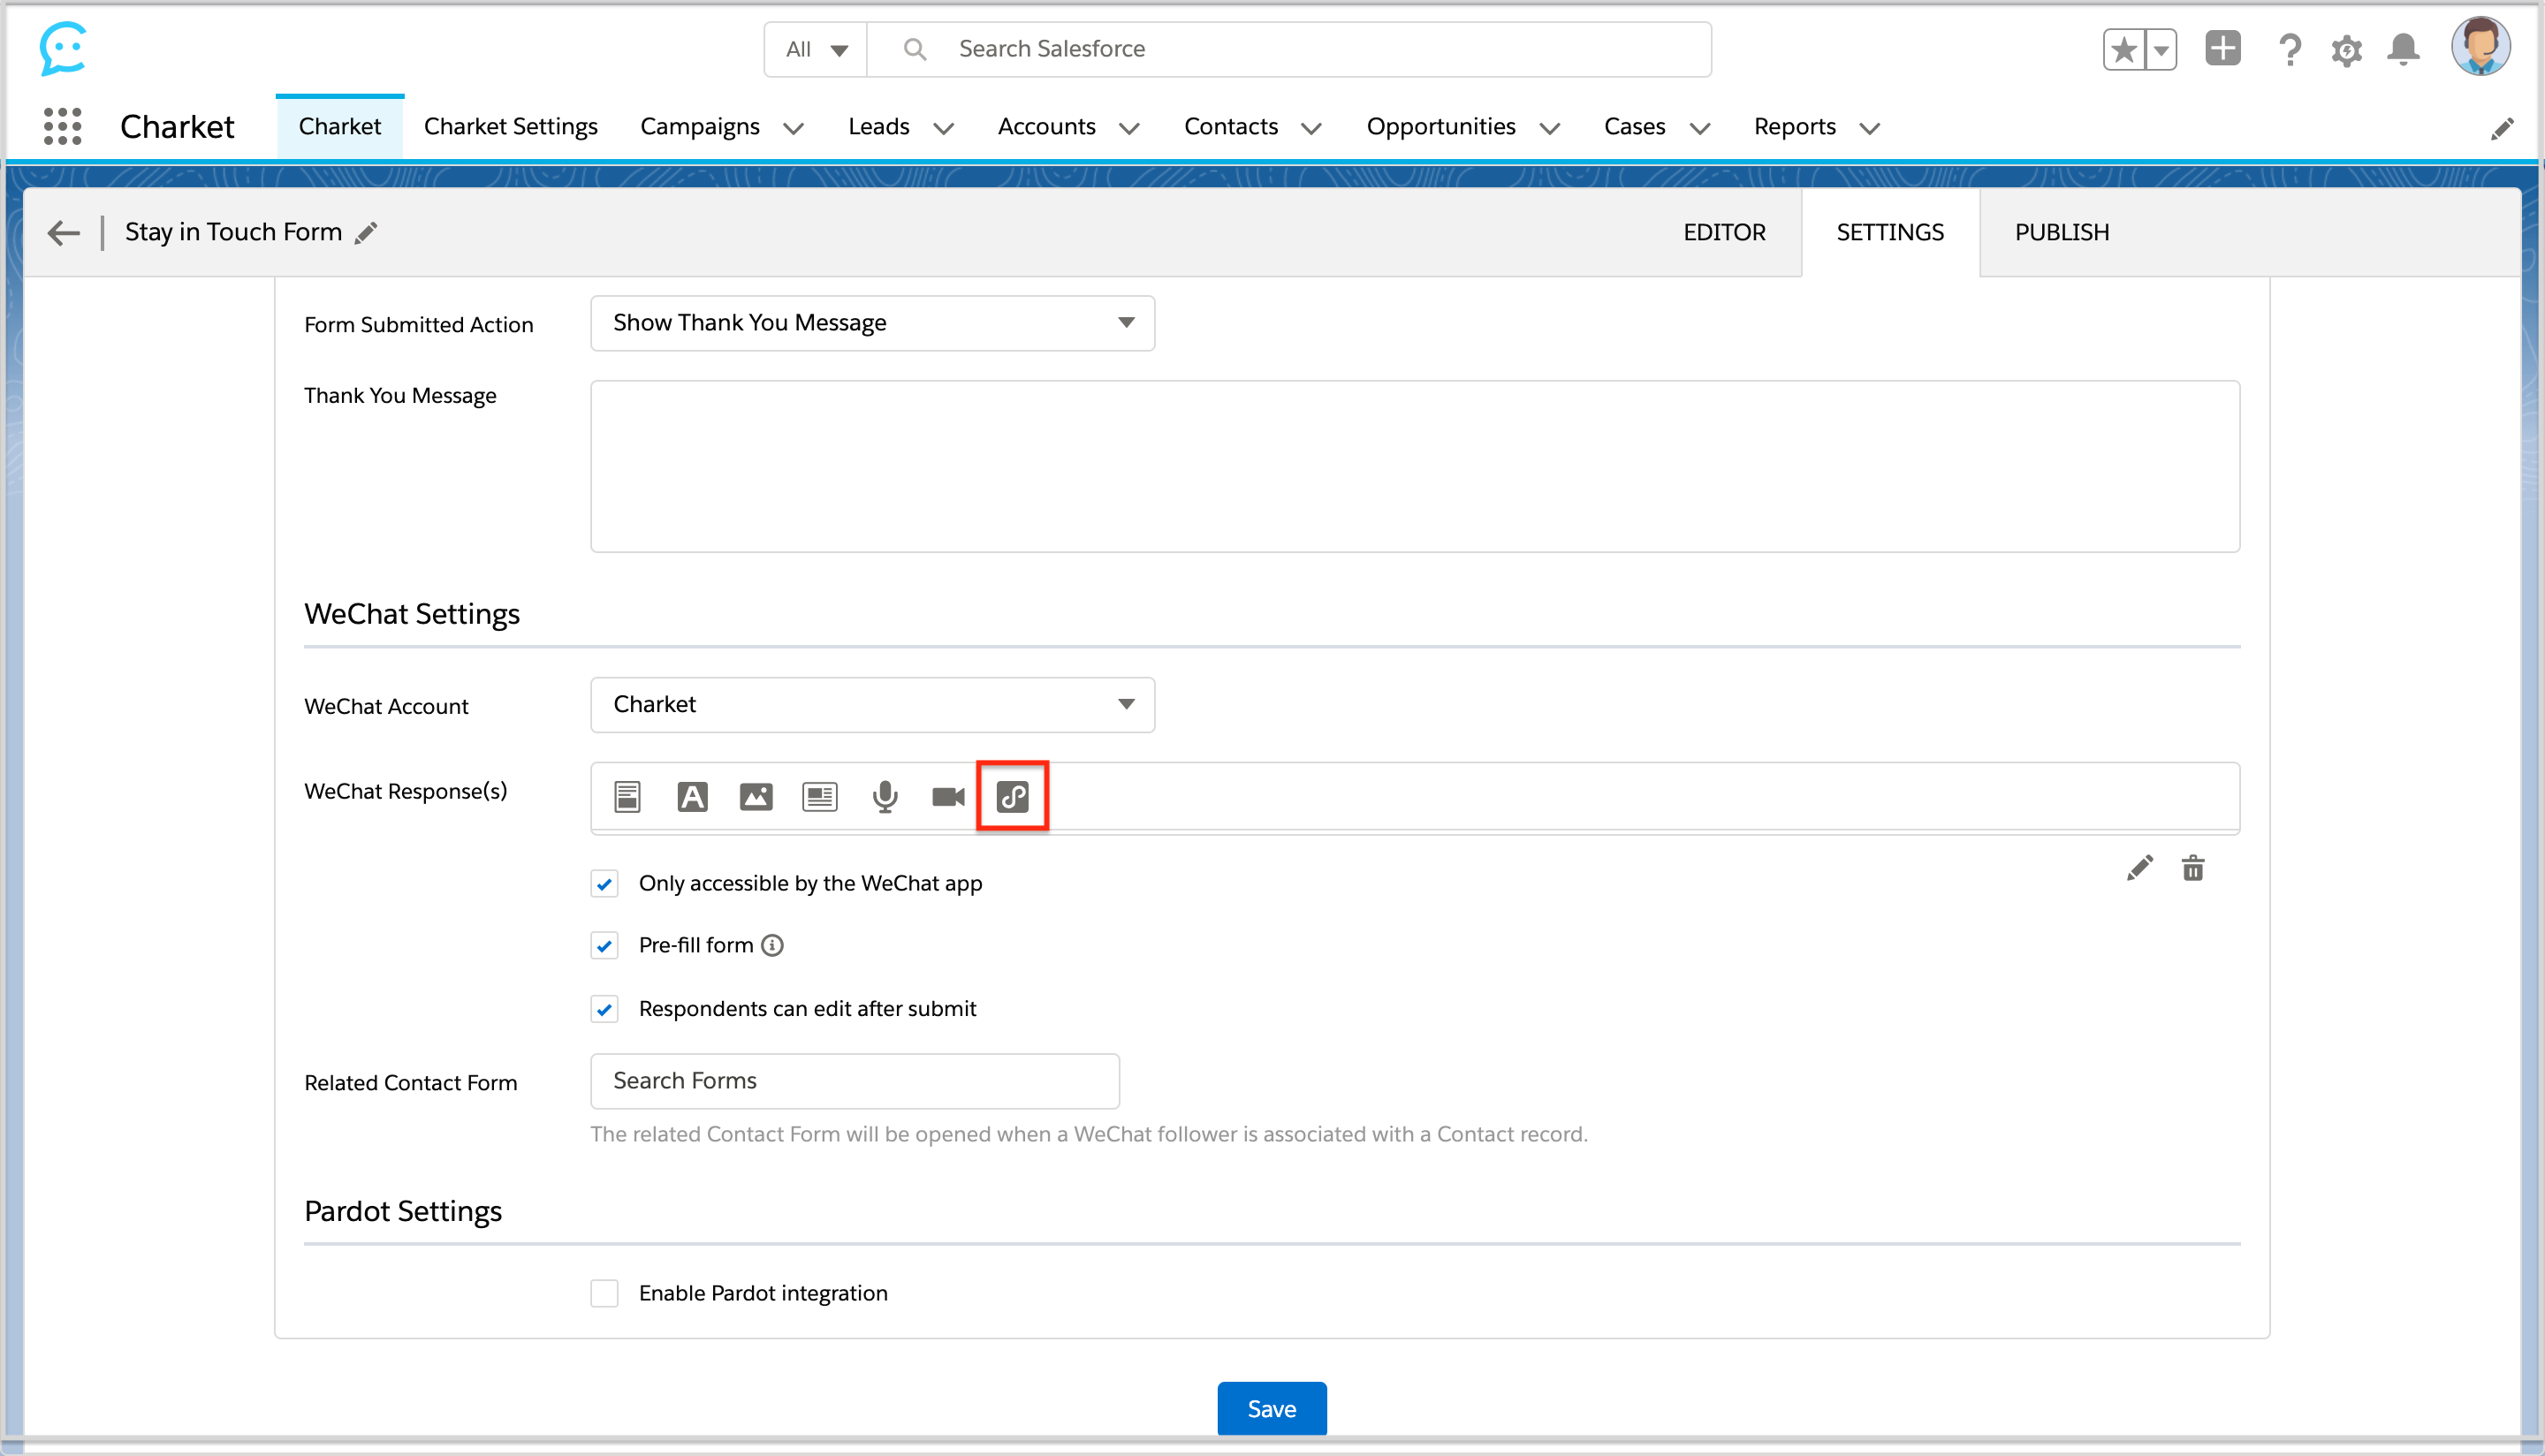The height and width of the screenshot is (1456, 2545).
Task: Switch to the EDITOR tab
Action: [x=1724, y=233]
